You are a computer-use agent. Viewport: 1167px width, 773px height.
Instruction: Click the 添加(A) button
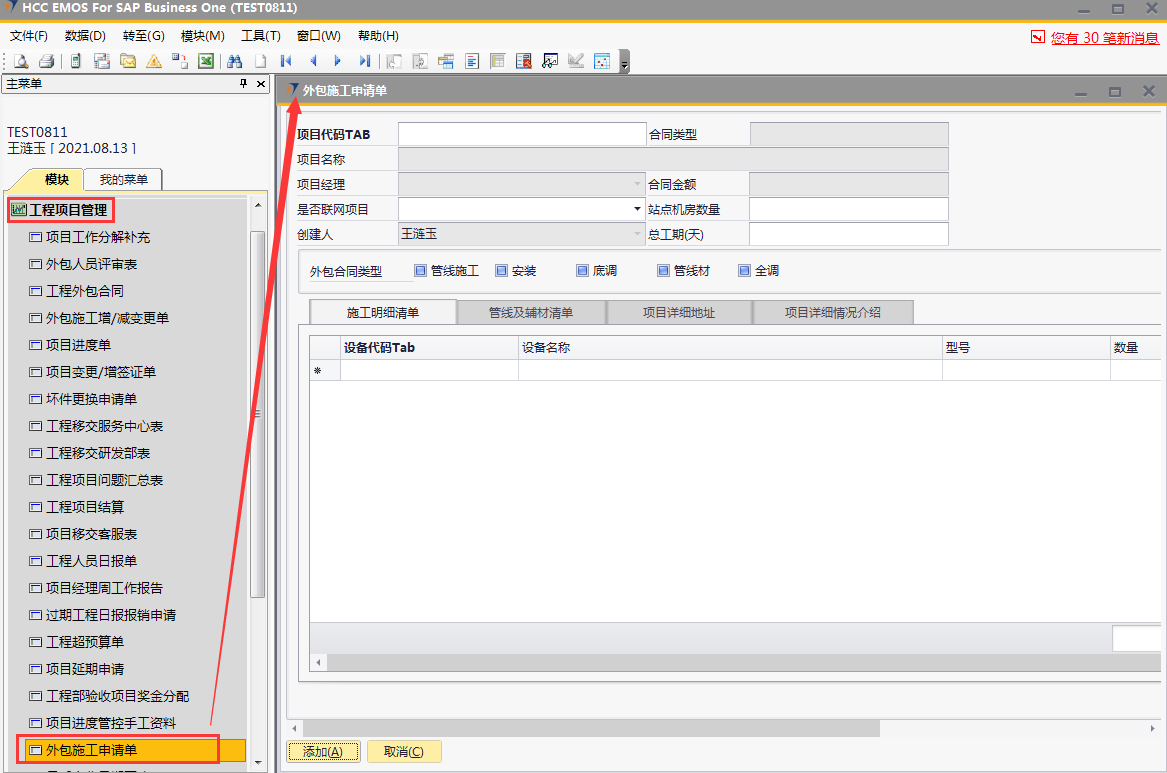click(322, 752)
